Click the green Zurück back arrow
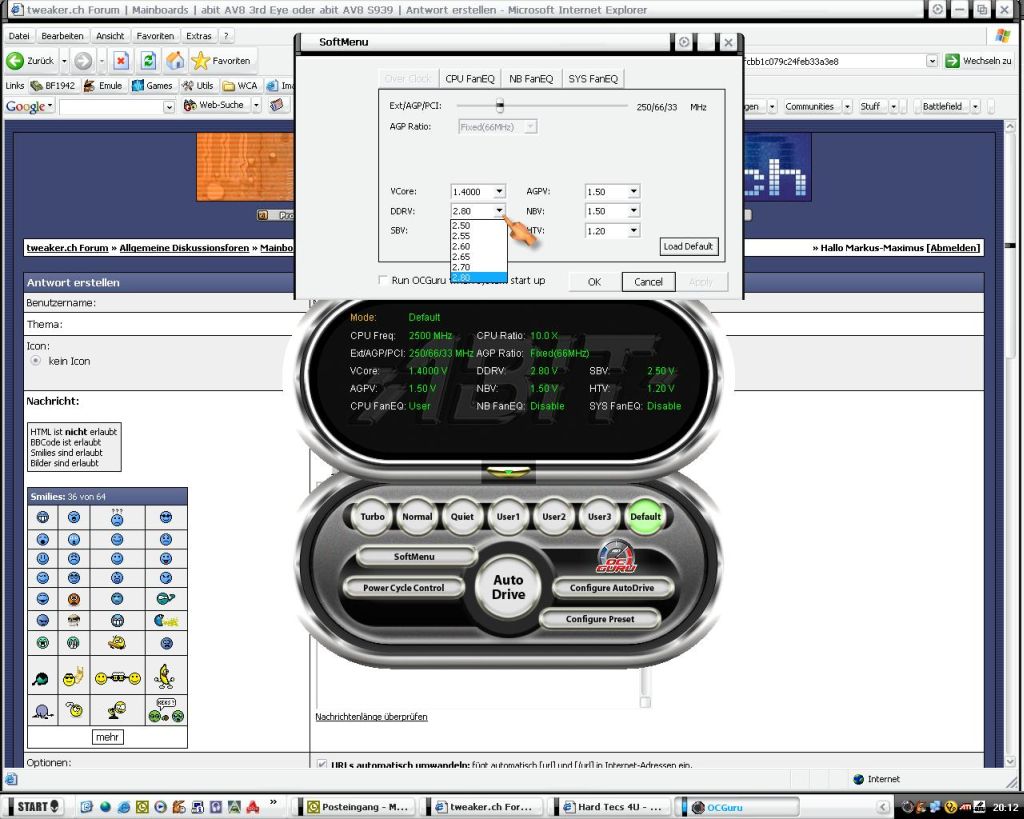Viewport: 1024px width, 819px height. [16, 60]
